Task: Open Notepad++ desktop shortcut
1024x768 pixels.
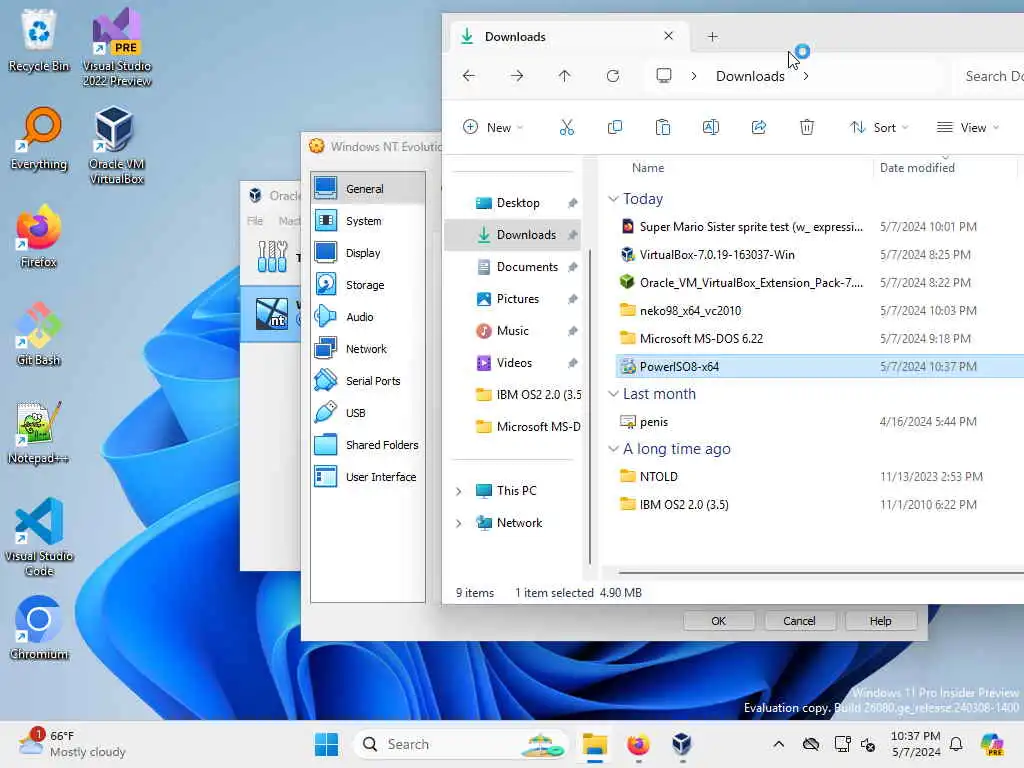Action: pyautogui.click(x=39, y=432)
